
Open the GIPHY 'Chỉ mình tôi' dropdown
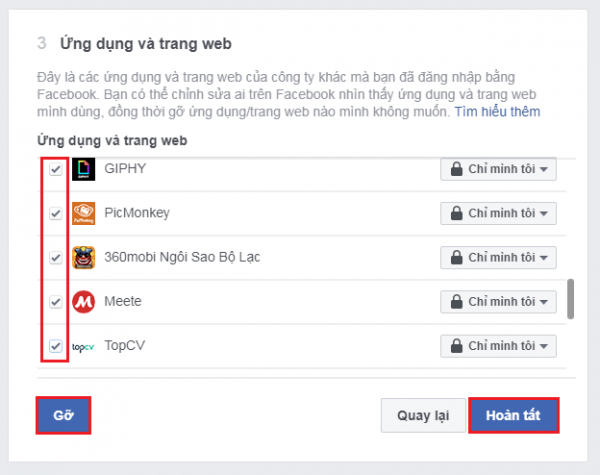498,169
